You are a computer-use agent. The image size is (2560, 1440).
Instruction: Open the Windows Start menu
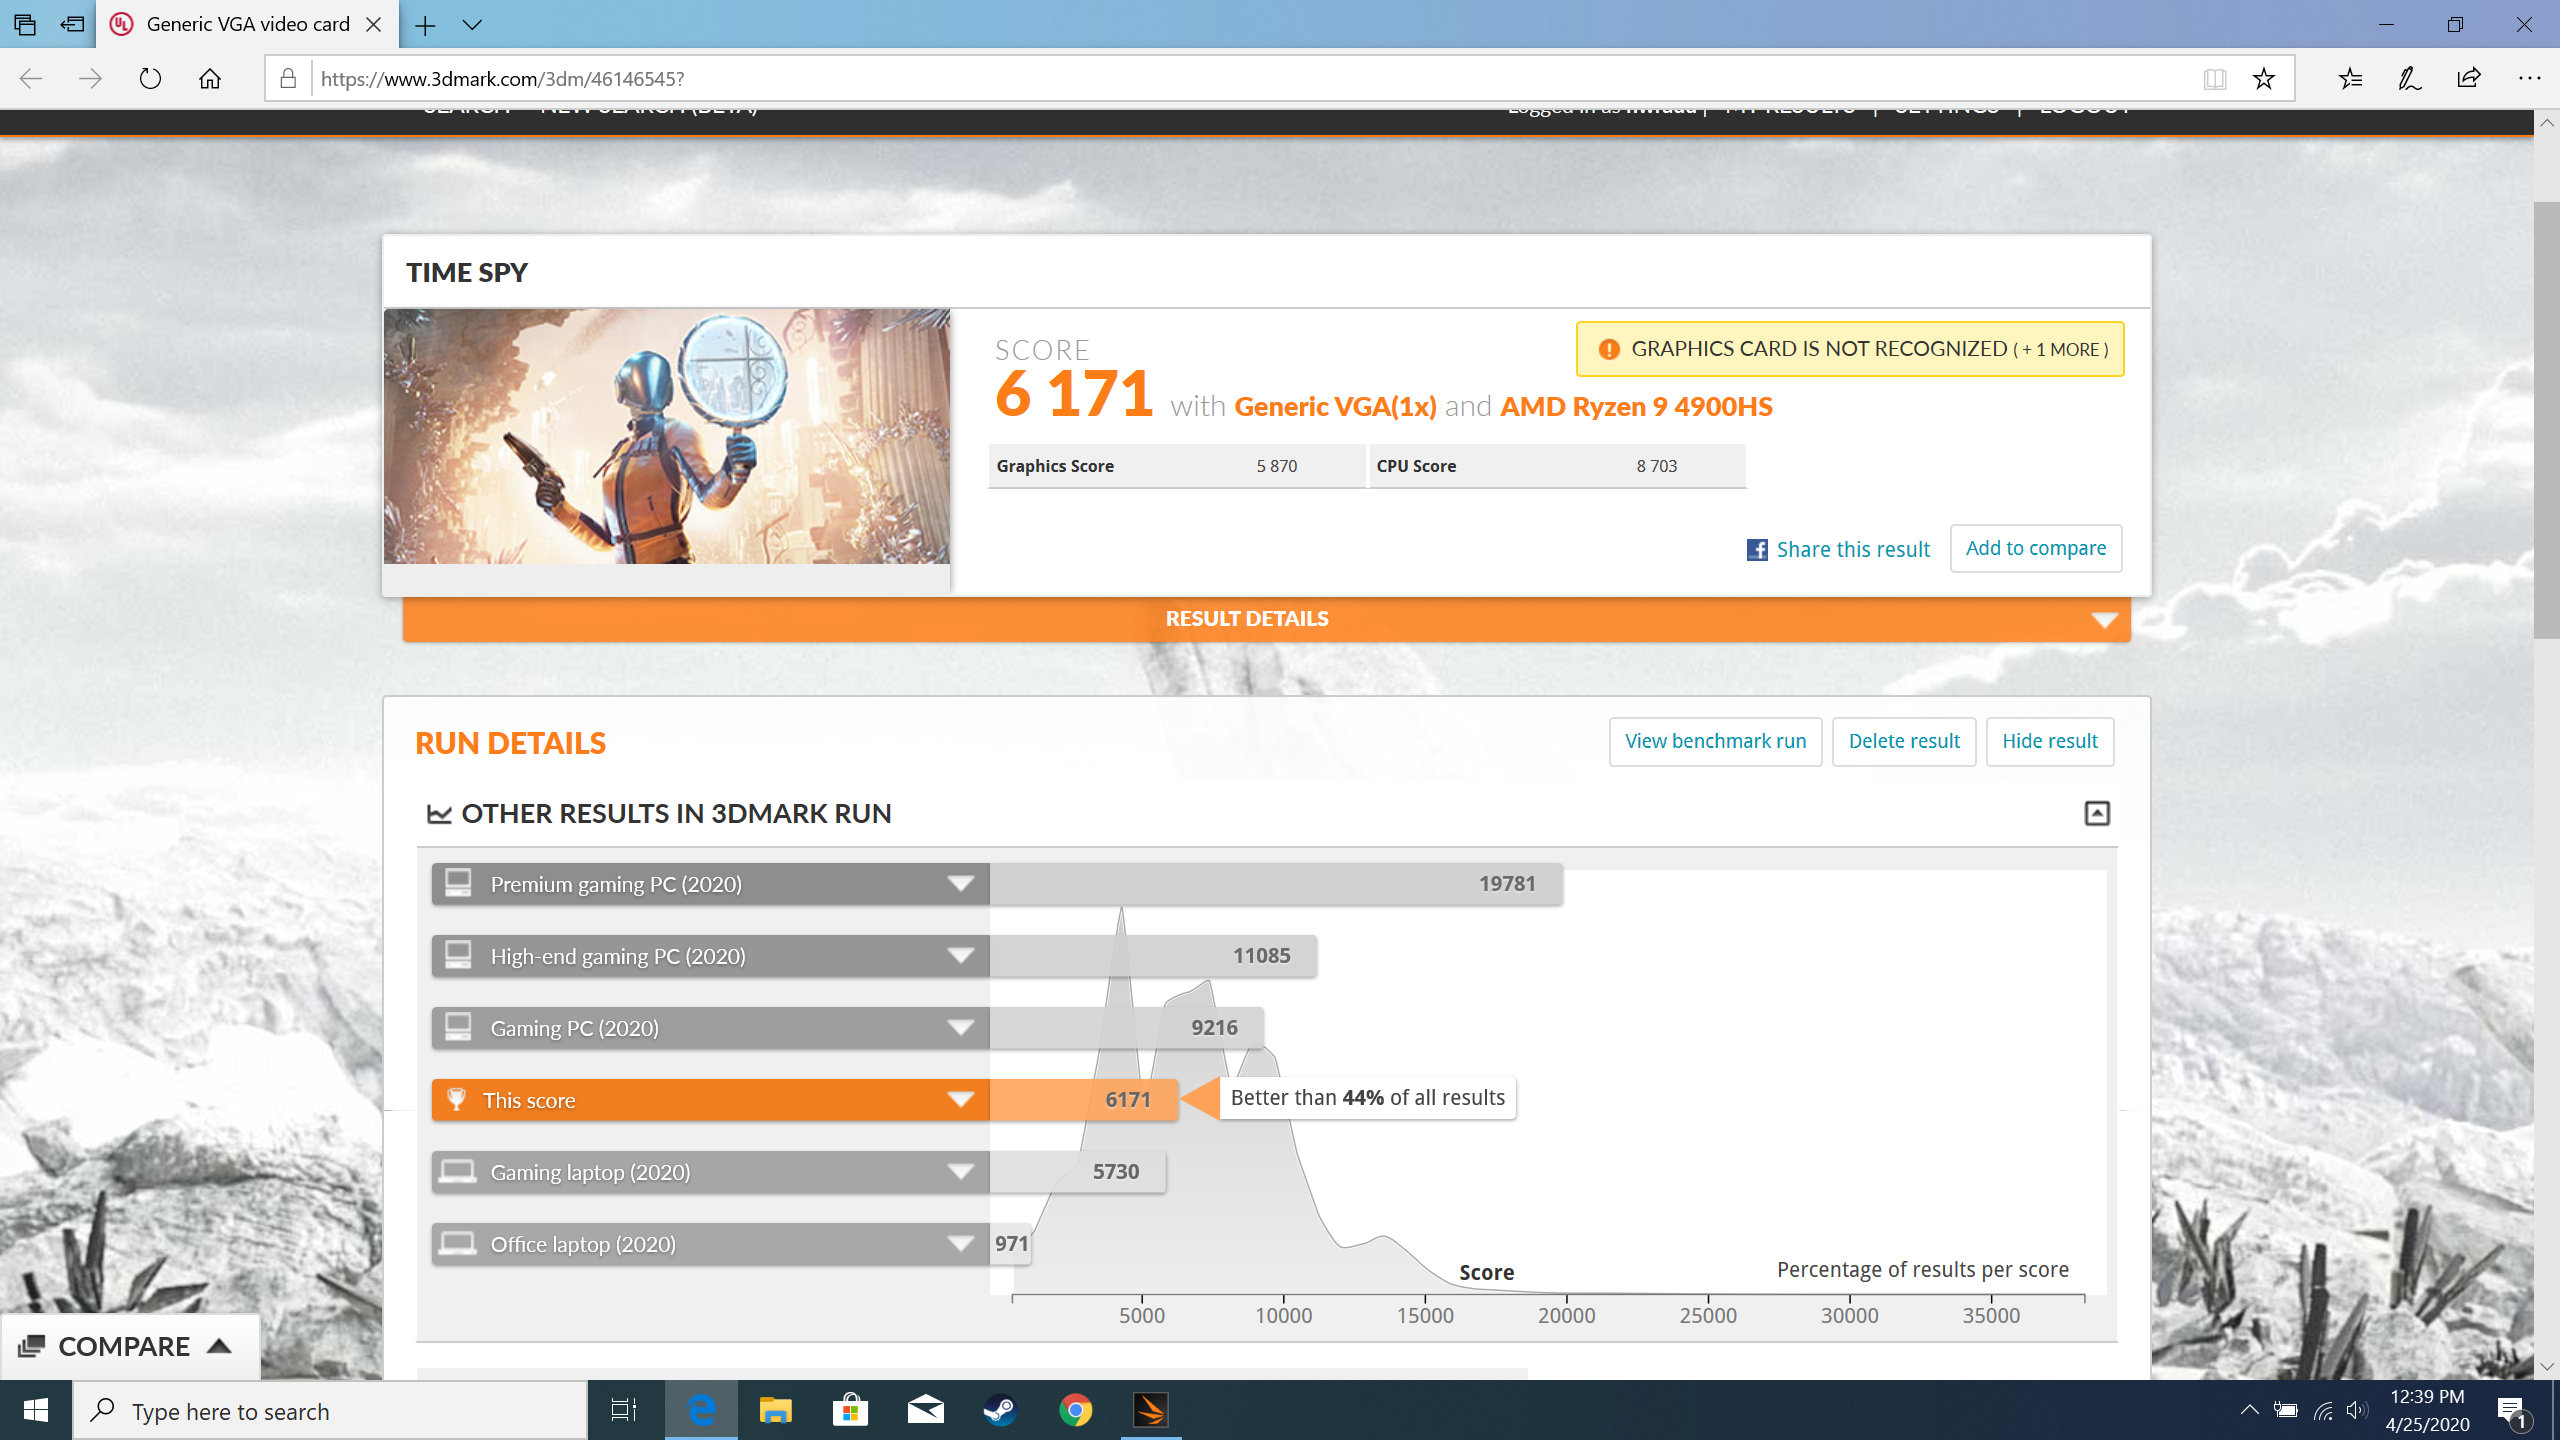click(x=36, y=1410)
